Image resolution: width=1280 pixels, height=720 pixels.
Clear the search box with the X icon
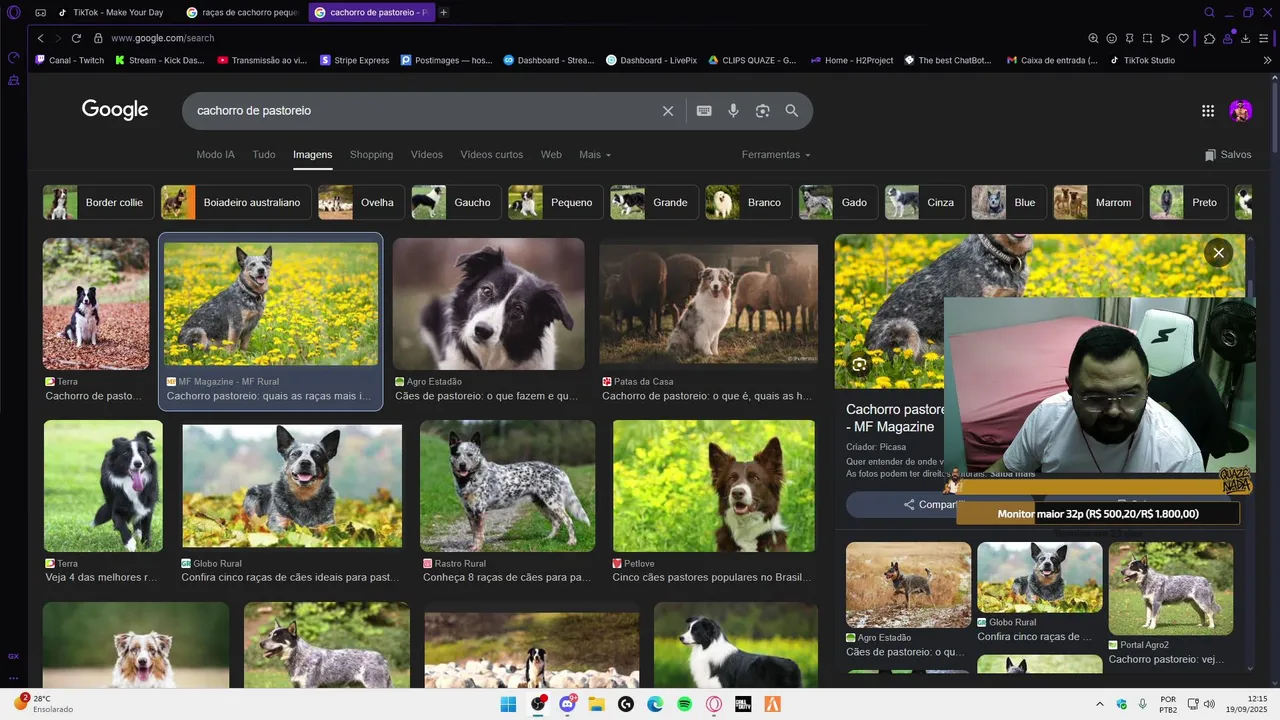(x=668, y=111)
